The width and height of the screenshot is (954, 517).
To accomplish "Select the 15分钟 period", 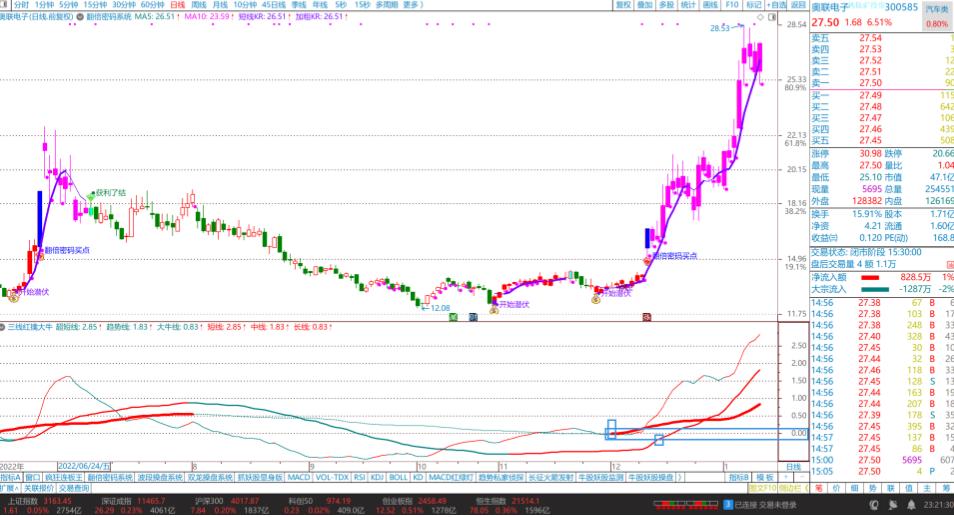I will 94,5.
